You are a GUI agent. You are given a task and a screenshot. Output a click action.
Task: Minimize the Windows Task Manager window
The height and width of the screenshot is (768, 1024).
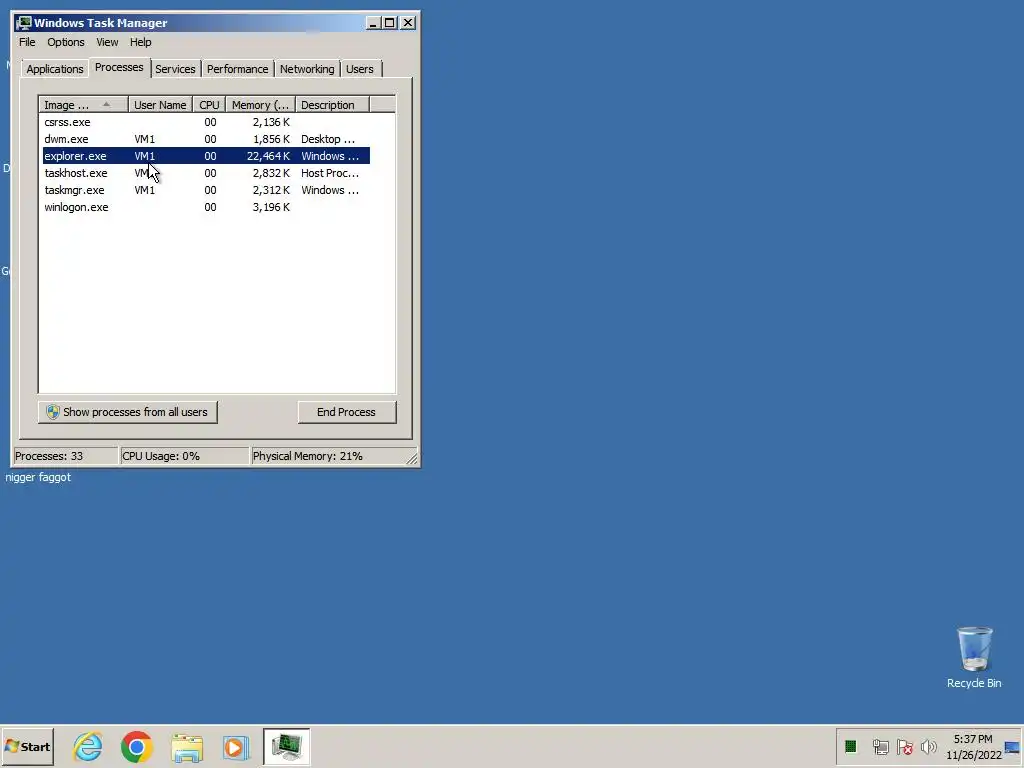click(373, 23)
